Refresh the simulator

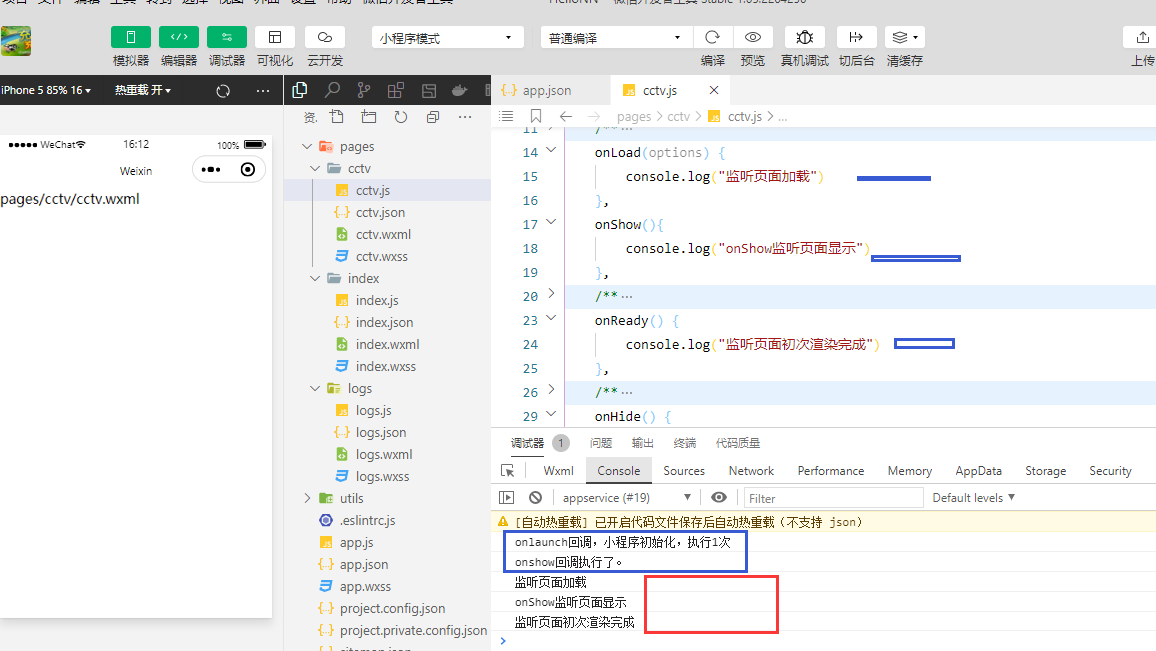click(223, 91)
